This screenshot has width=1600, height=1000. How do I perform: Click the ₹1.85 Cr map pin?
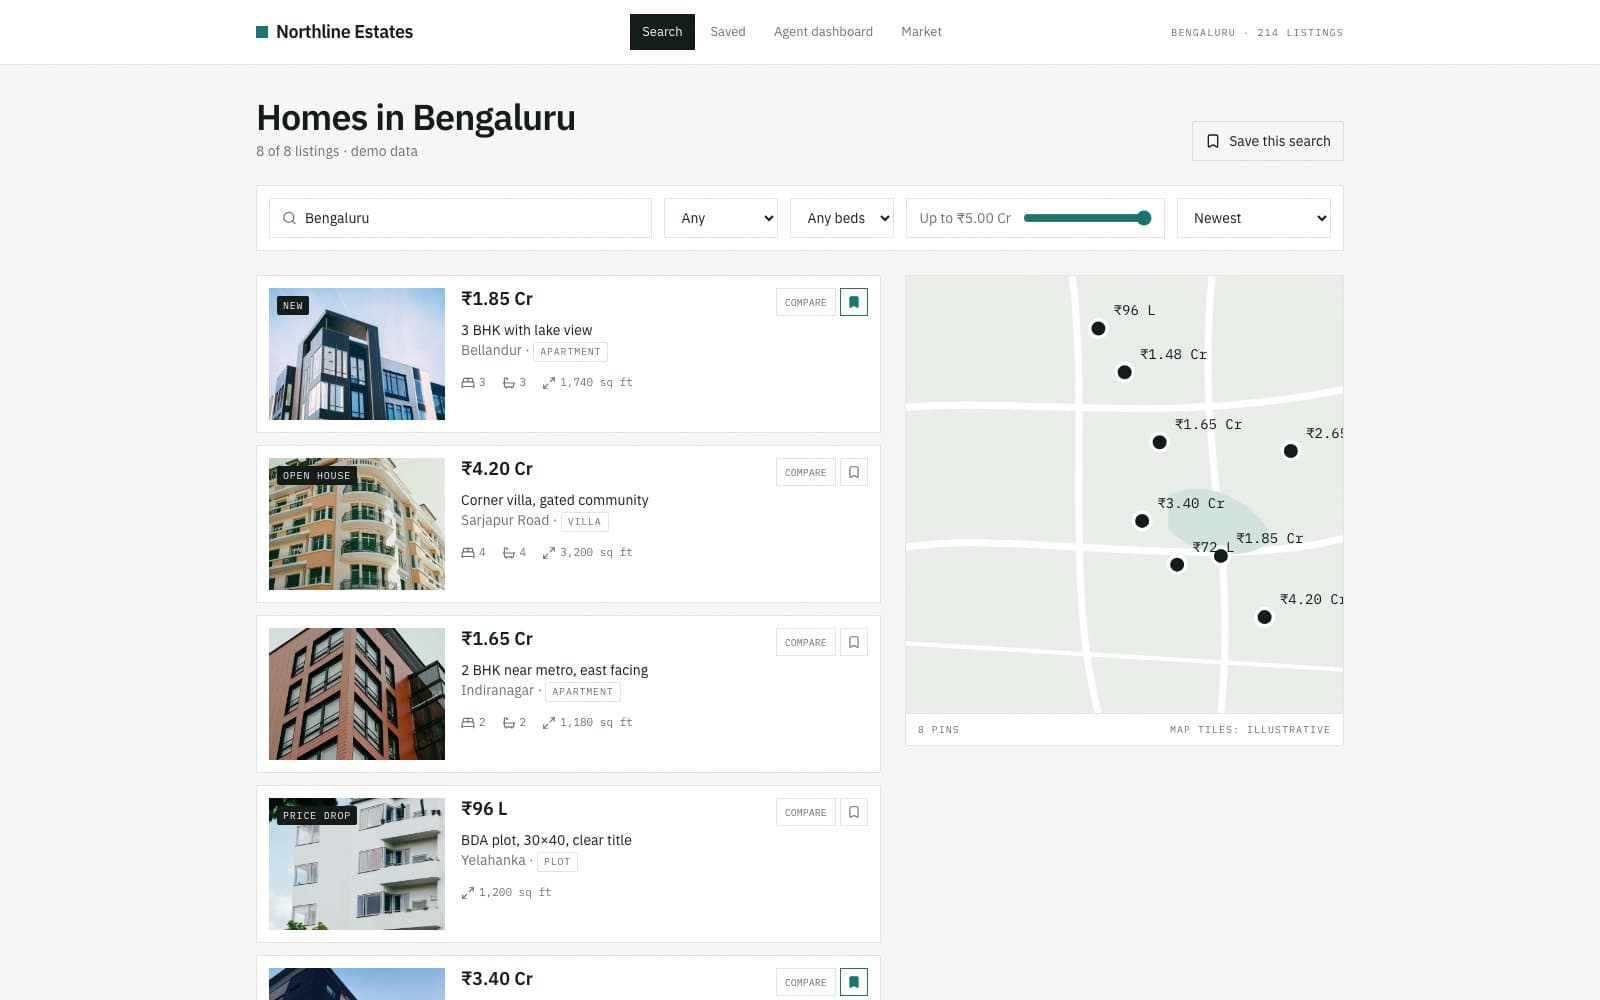point(1221,556)
